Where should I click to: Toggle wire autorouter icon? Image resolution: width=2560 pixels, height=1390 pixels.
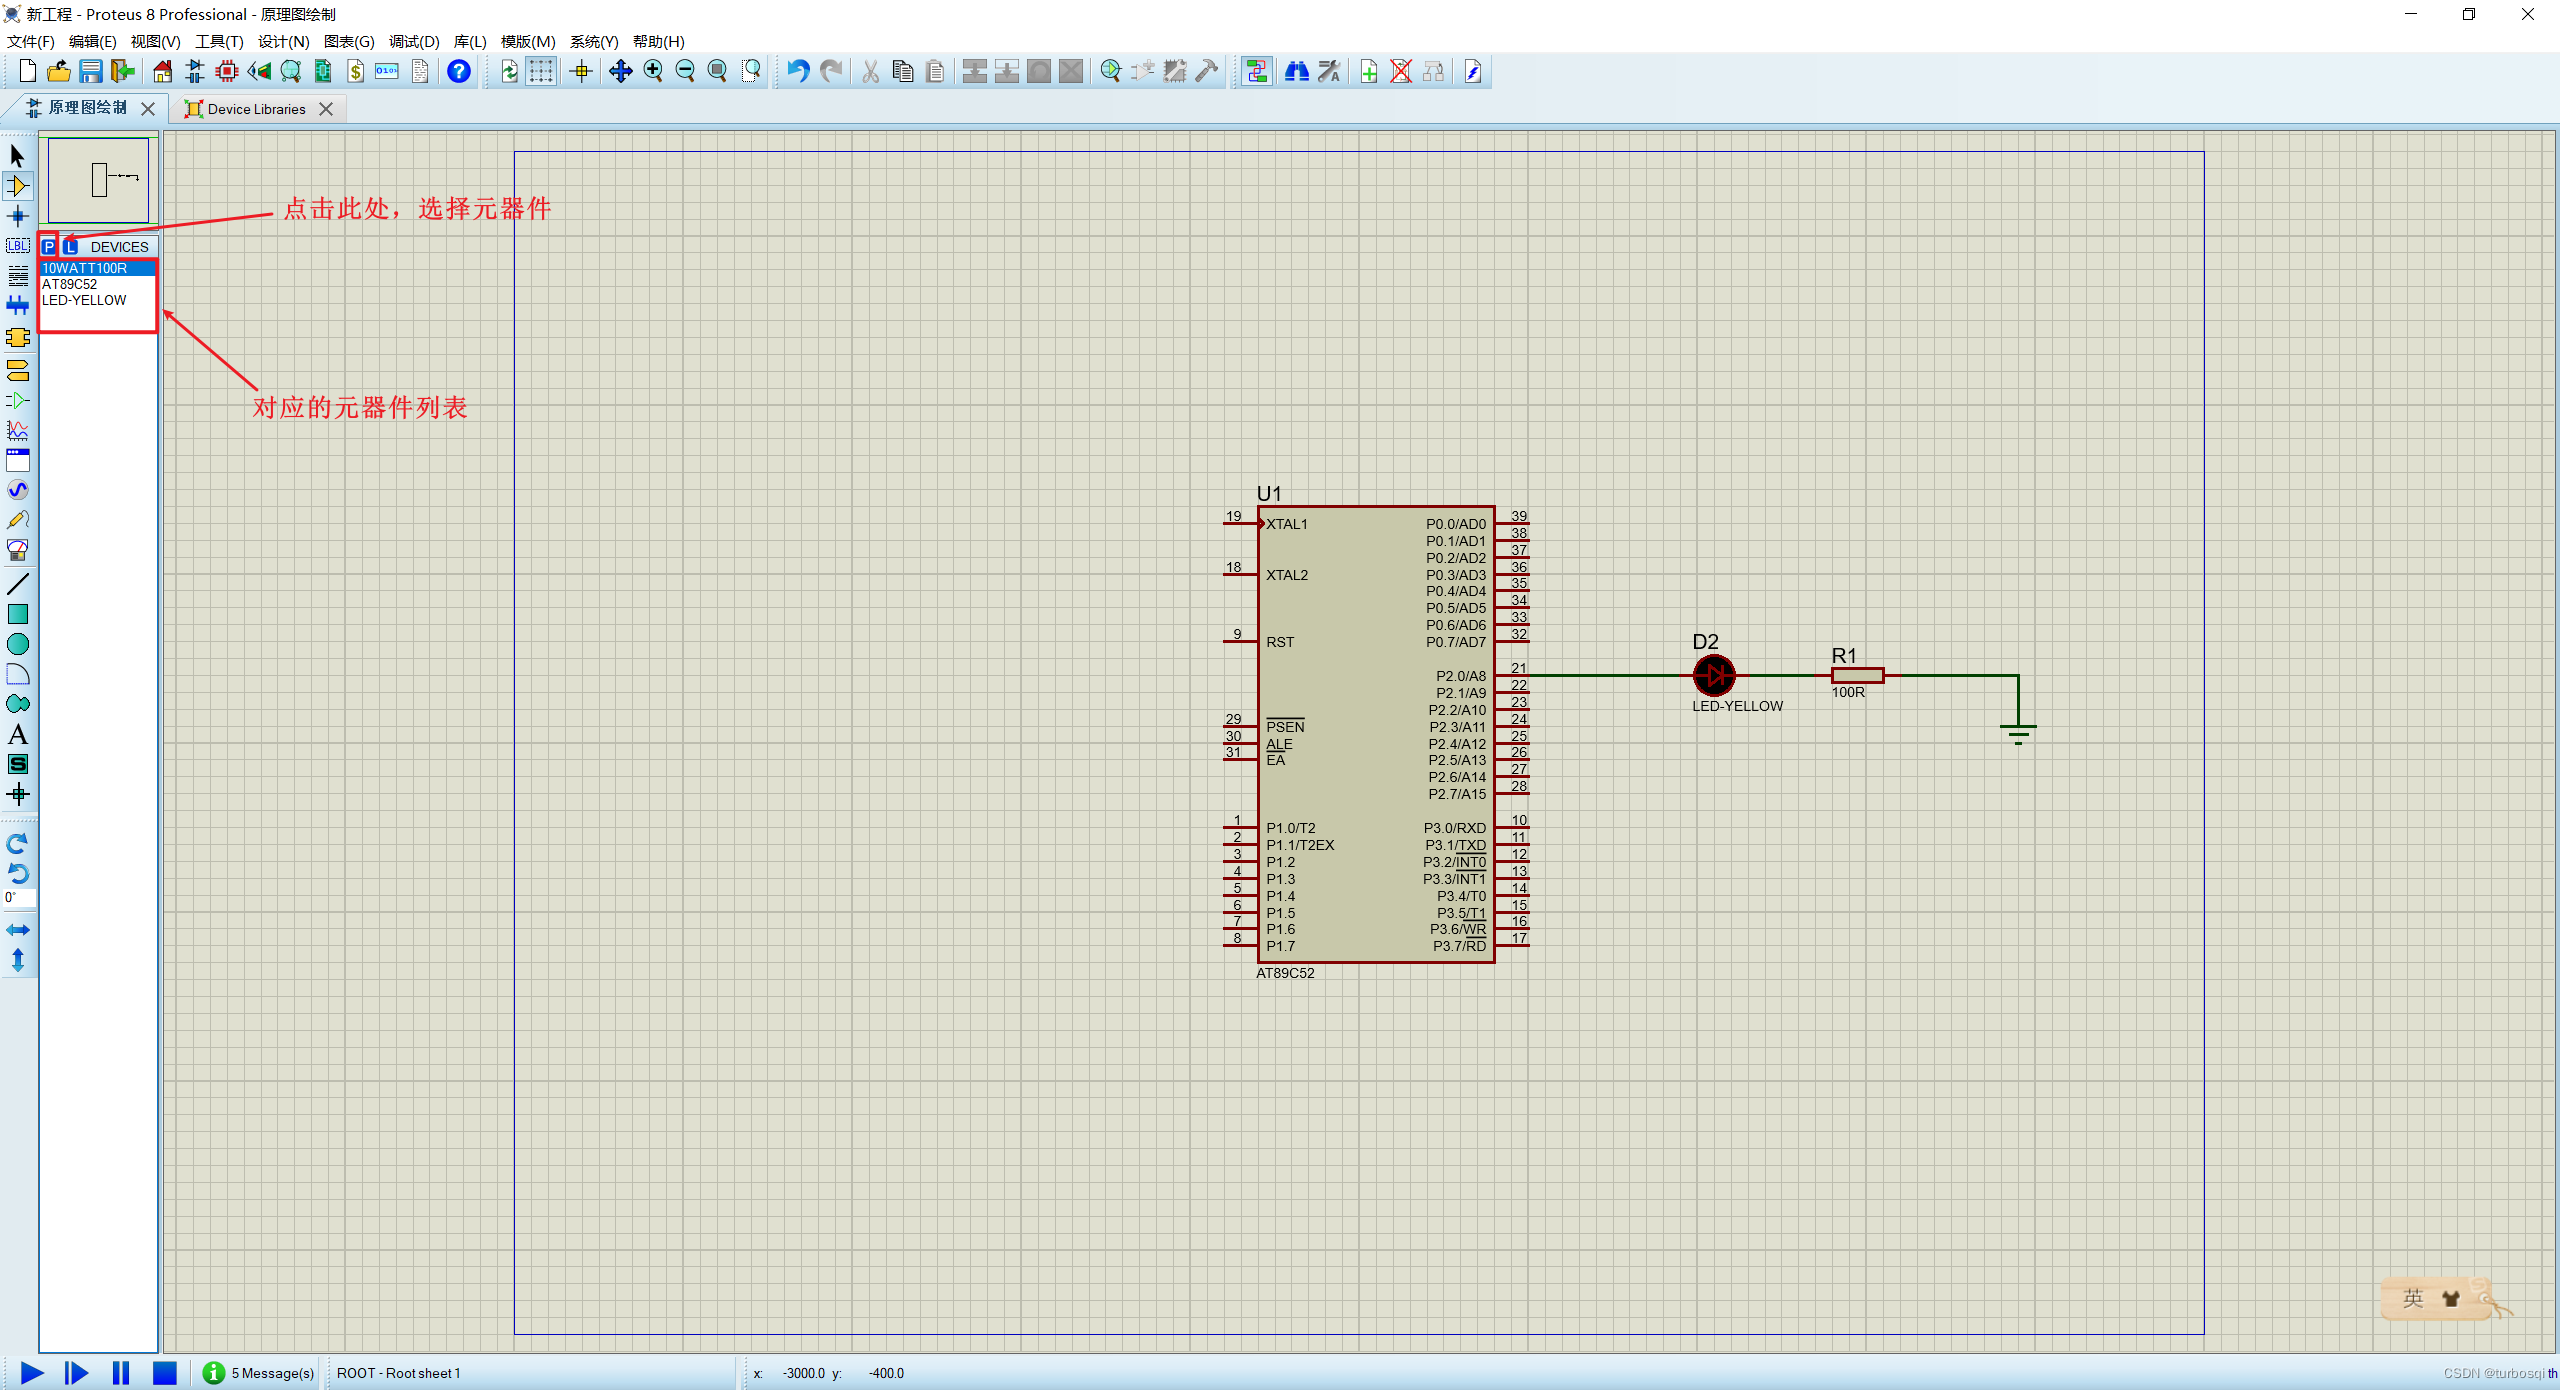point(1257,71)
